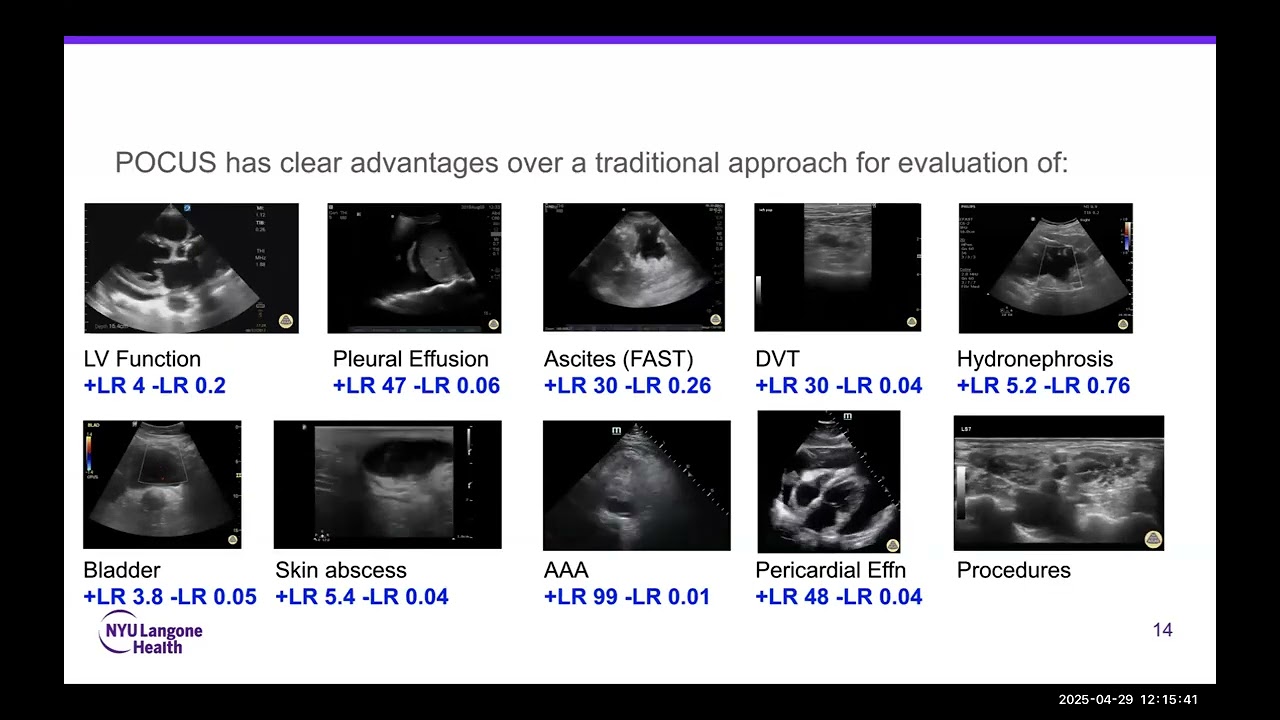Screen dimensions: 1280x720
Task: Click the gold badge on the Bladder image
Action: click(233, 540)
